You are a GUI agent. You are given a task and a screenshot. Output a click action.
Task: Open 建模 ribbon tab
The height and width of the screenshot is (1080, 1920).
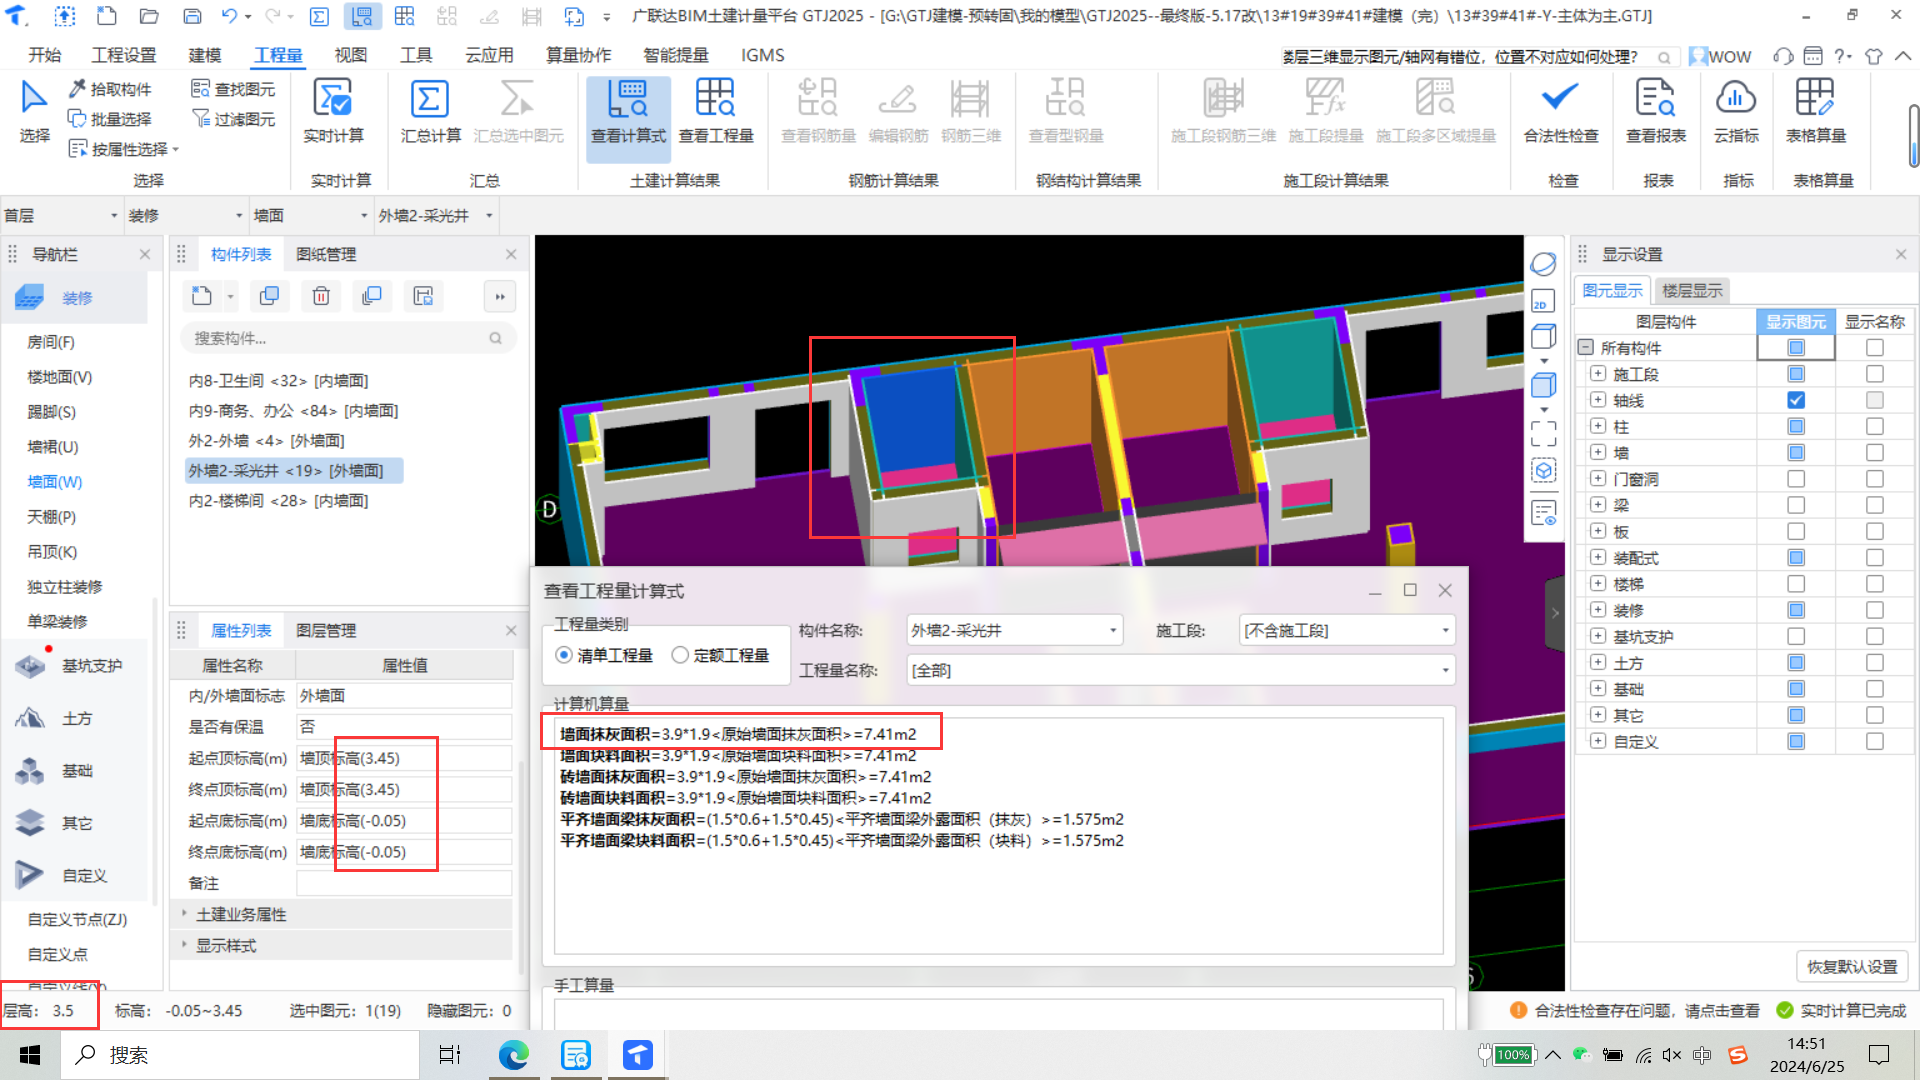[x=204, y=55]
